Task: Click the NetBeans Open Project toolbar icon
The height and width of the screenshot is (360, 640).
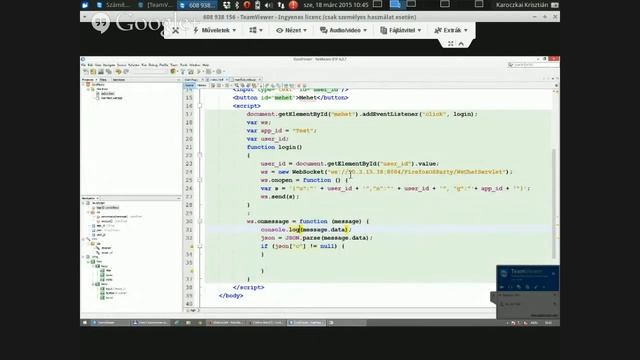Action: point(101,71)
